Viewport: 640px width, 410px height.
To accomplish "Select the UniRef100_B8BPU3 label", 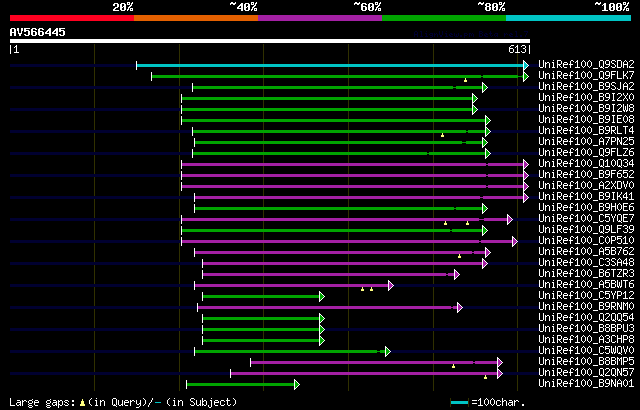I will tap(587, 329).
